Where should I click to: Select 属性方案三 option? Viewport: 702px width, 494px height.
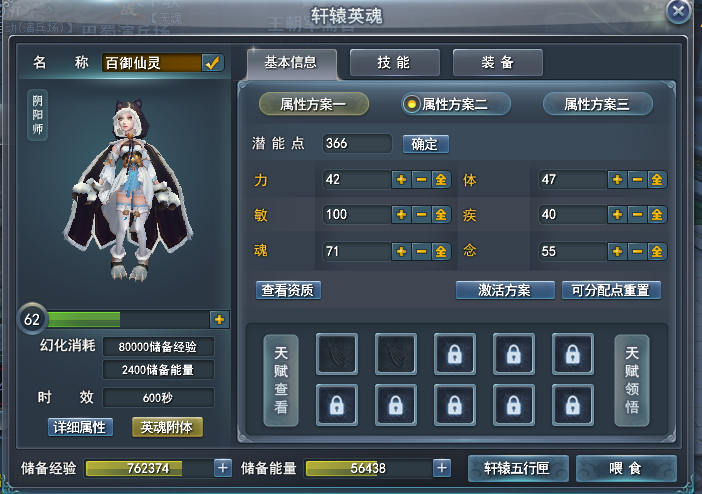coord(598,104)
